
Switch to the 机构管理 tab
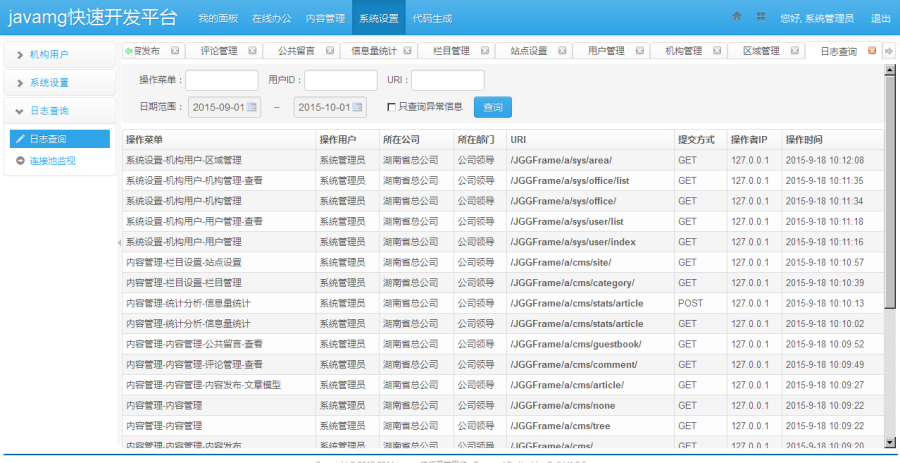pyautogui.click(x=684, y=50)
